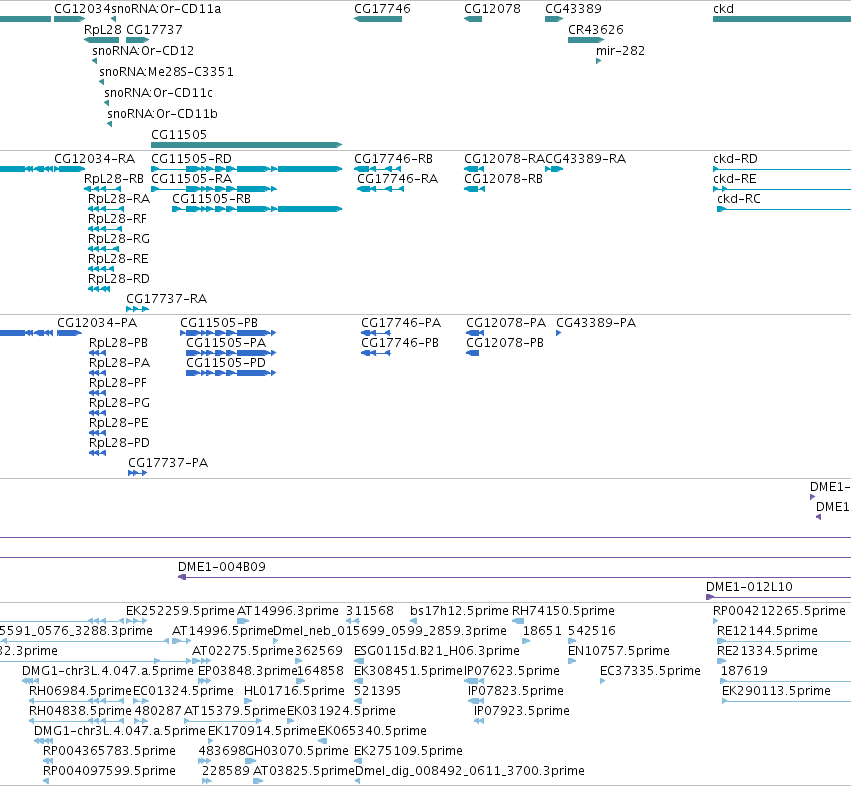Select the CG12078-PB protein feature

pos(473,353)
